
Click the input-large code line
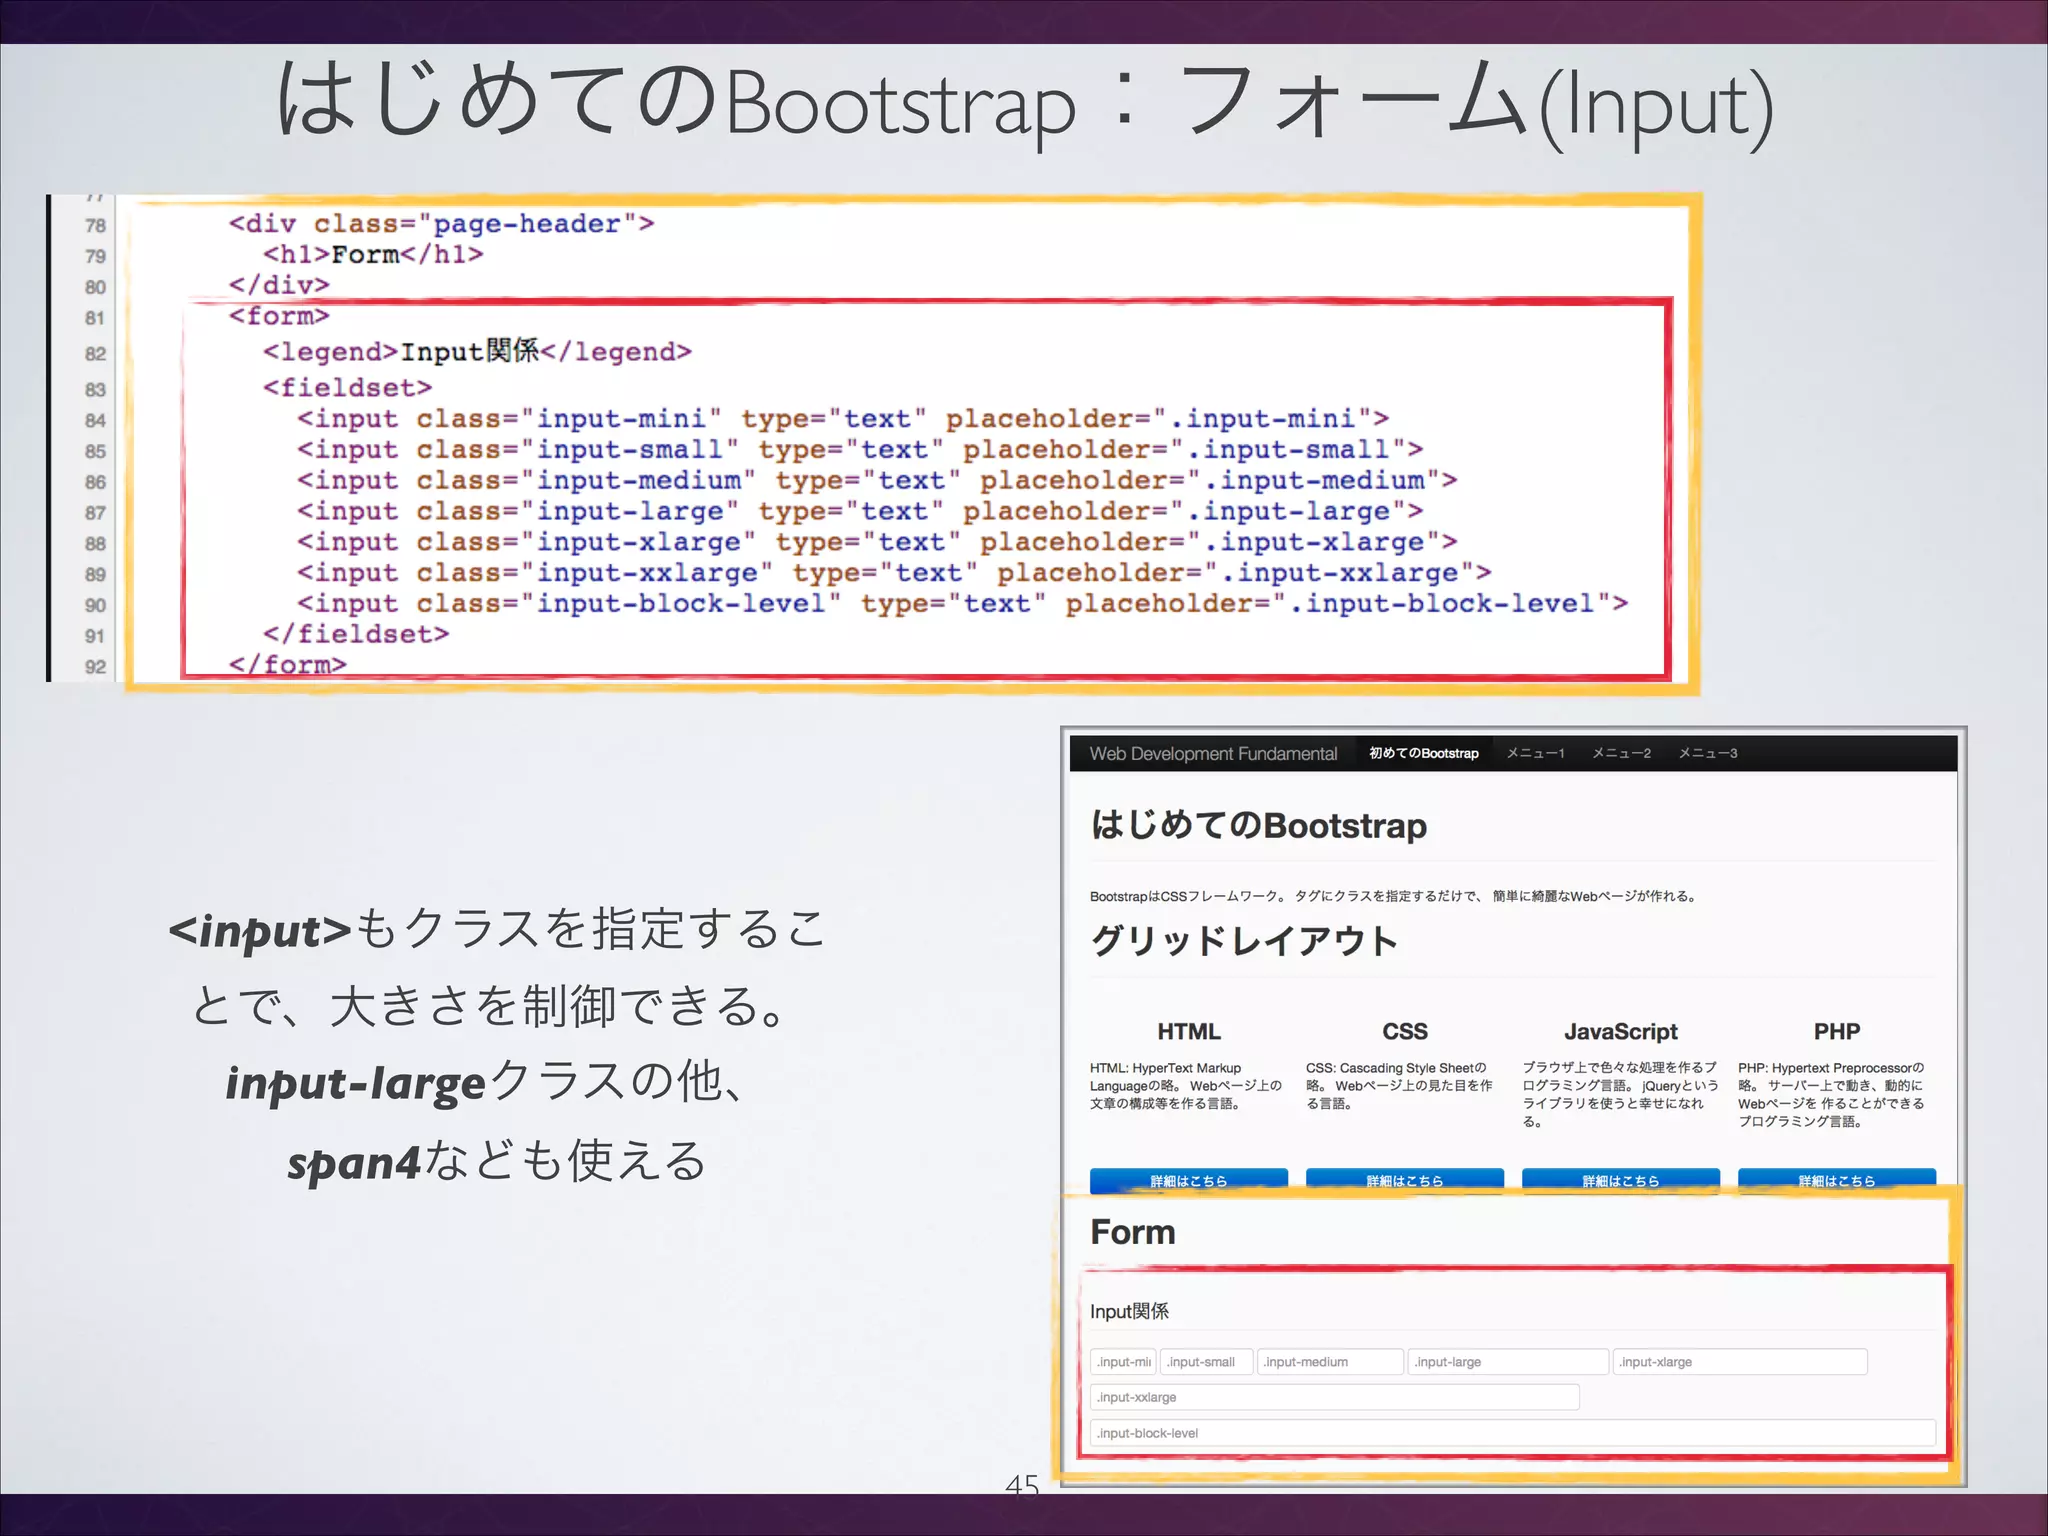point(860,512)
